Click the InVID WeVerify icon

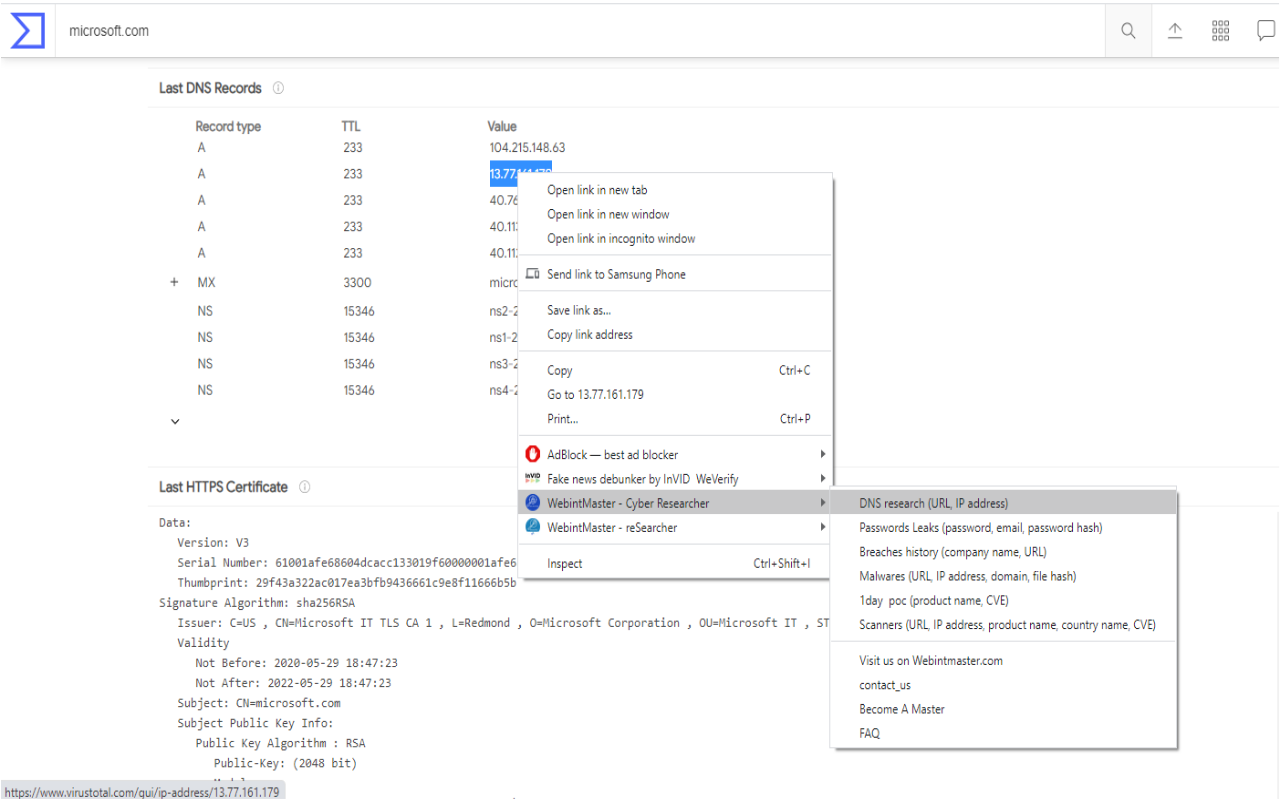tap(533, 479)
